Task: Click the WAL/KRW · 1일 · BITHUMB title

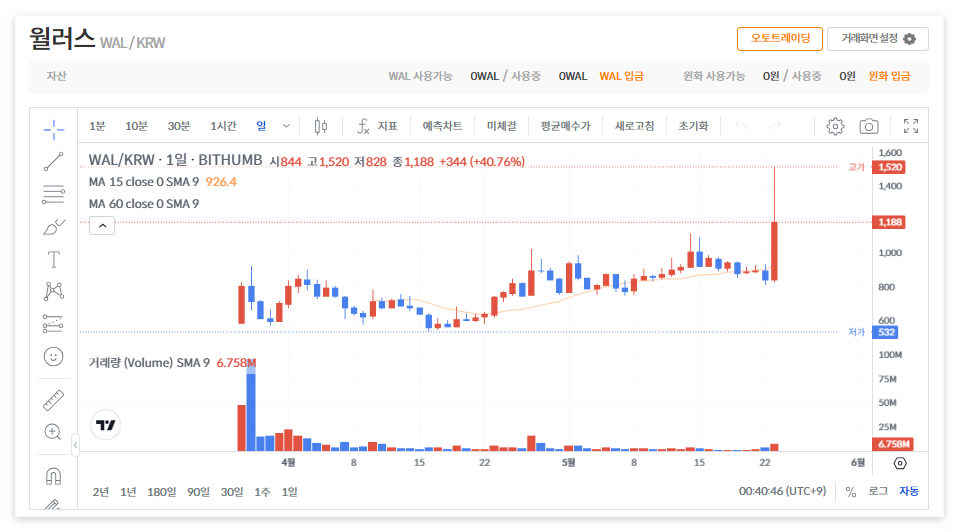Action: click(175, 160)
